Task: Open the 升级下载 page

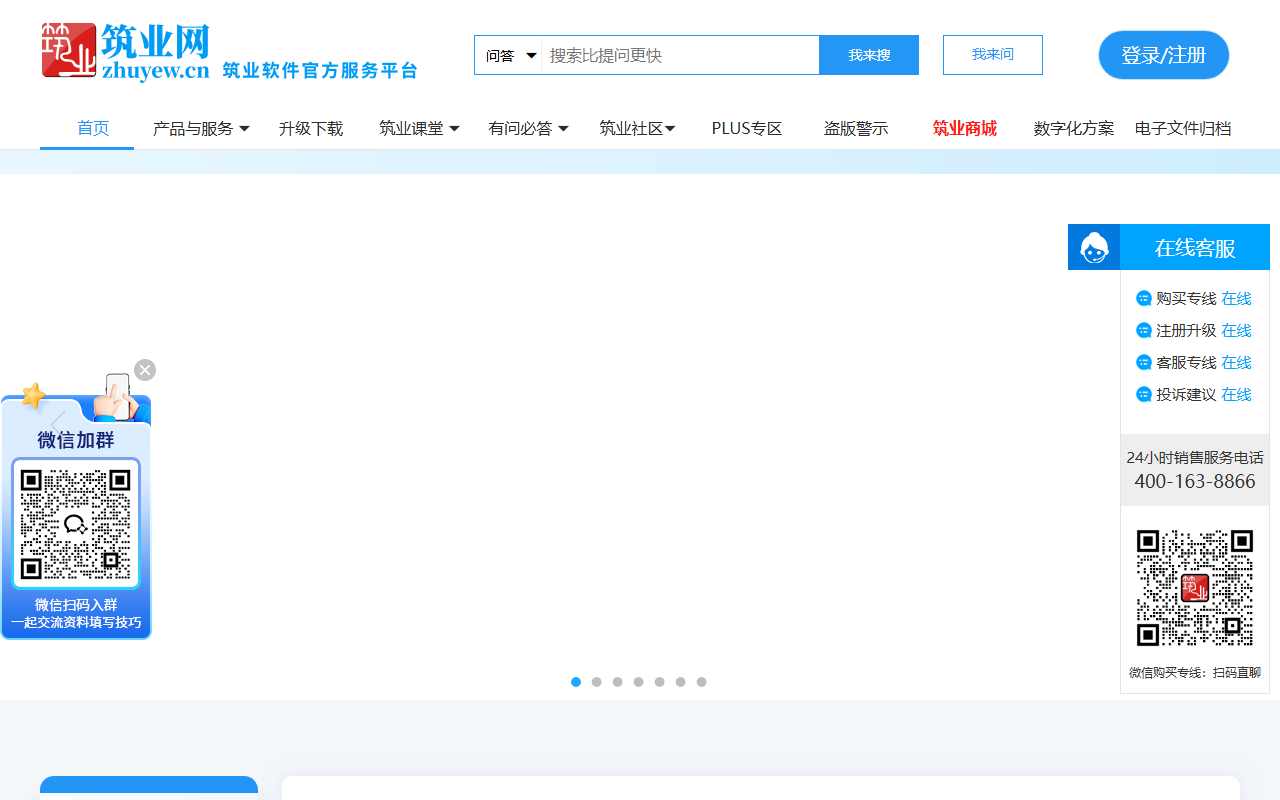Action: pos(311,128)
